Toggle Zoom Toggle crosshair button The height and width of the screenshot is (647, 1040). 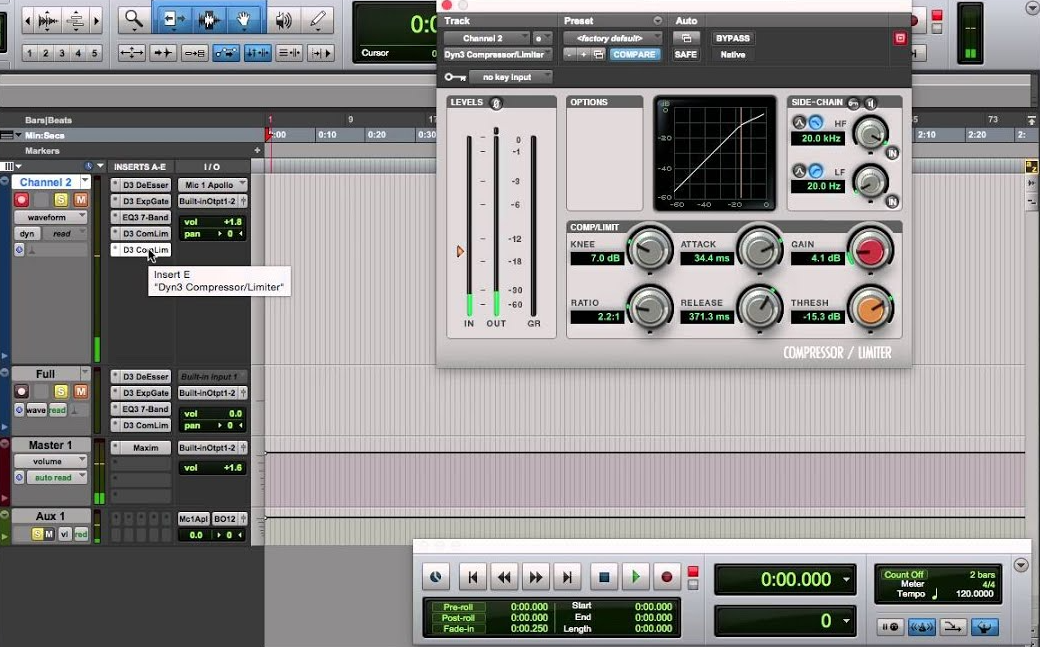point(131,53)
